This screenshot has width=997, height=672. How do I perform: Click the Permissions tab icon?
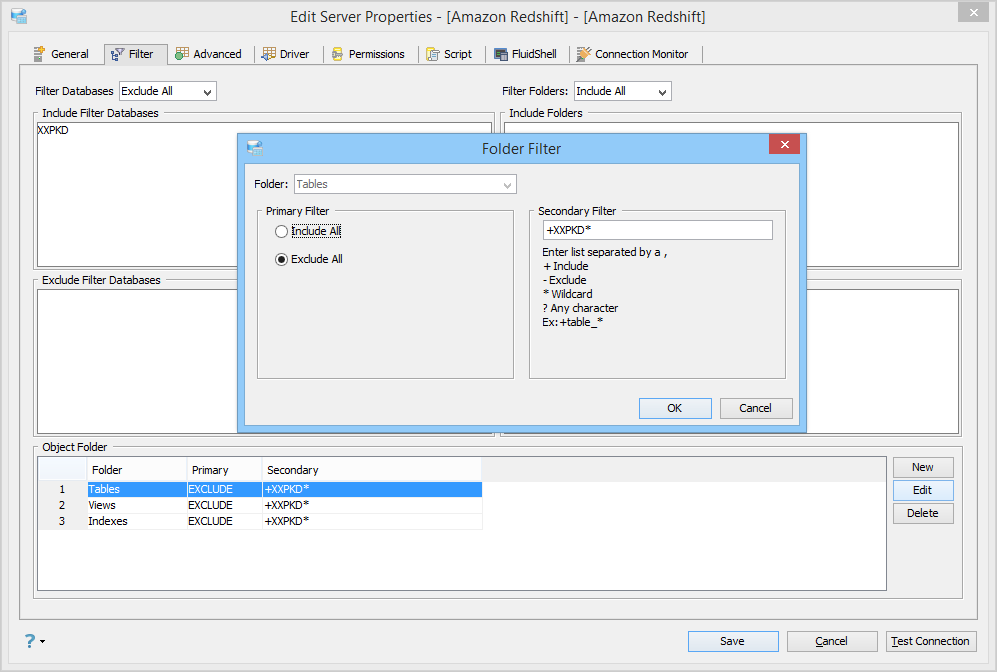tap(338, 54)
